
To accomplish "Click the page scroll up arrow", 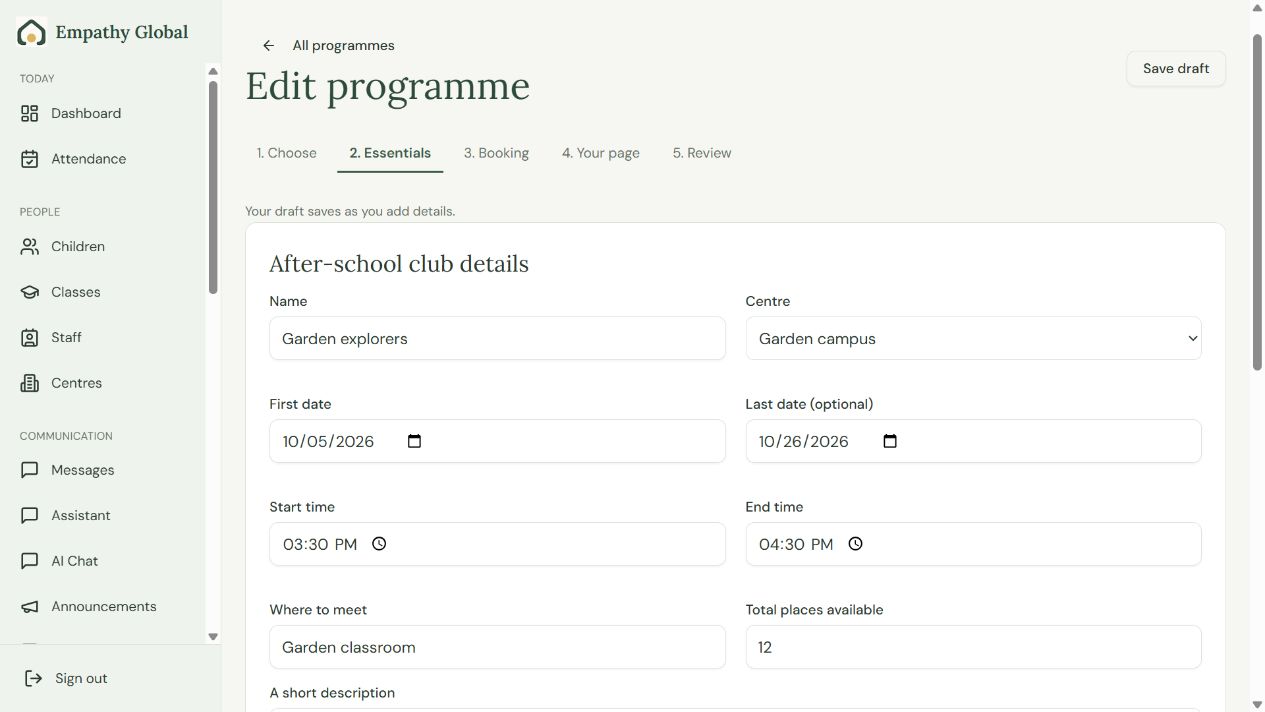I will click(1258, 7).
